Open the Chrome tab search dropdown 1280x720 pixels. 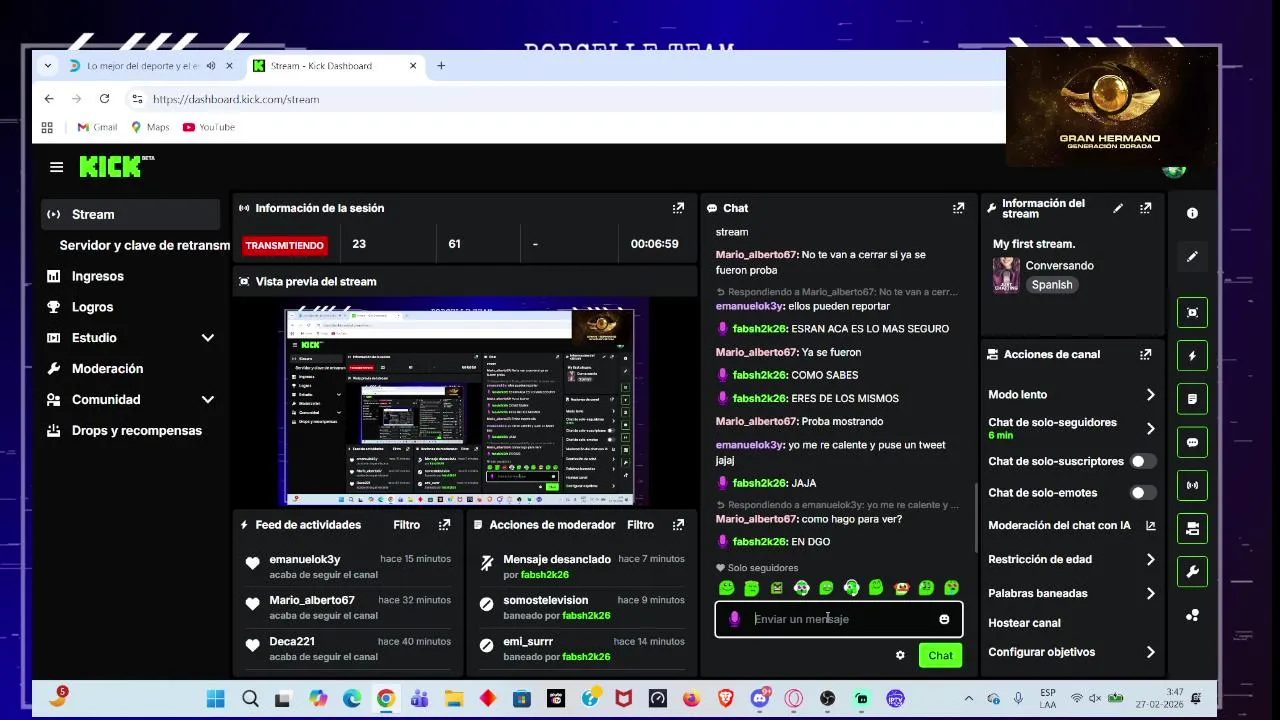[x=47, y=66]
